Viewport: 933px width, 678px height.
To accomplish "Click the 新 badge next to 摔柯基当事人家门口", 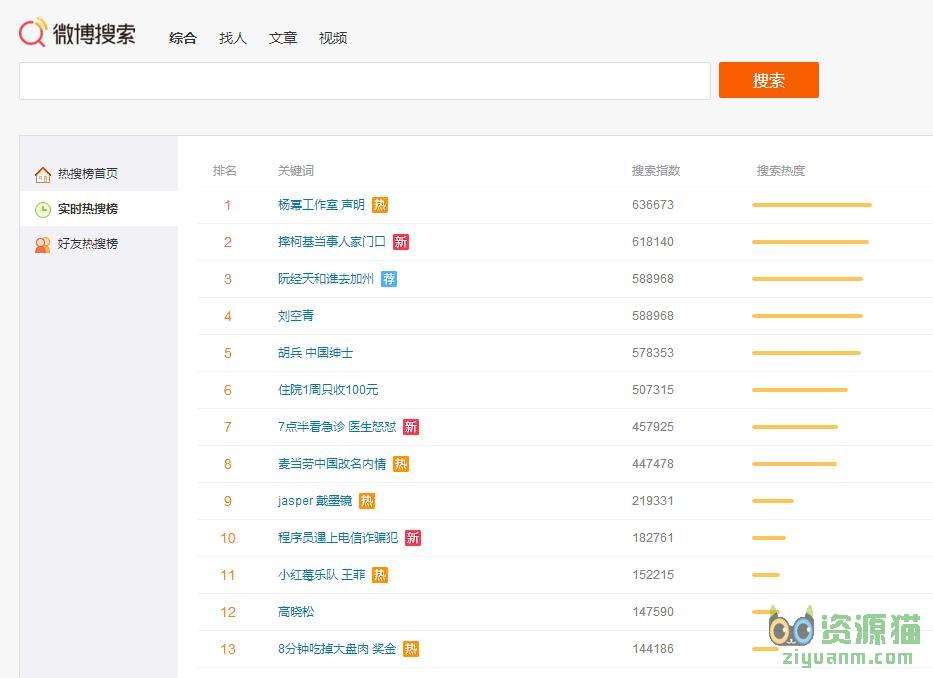I will (x=400, y=242).
